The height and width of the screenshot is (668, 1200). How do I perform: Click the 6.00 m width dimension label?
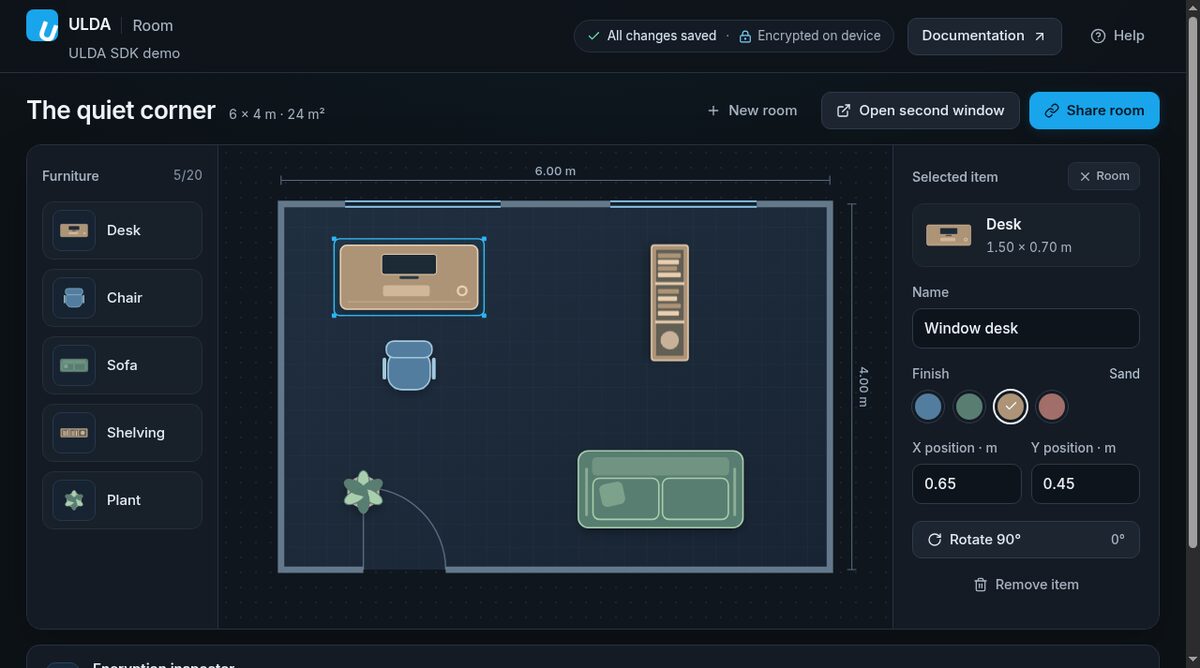tap(555, 171)
